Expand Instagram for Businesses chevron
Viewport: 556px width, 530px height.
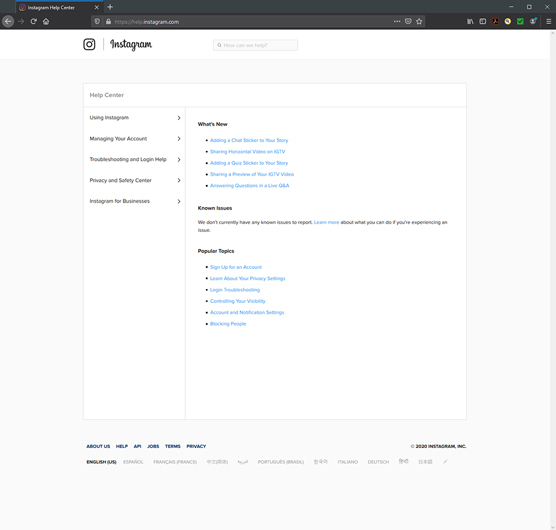pos(179,201)
